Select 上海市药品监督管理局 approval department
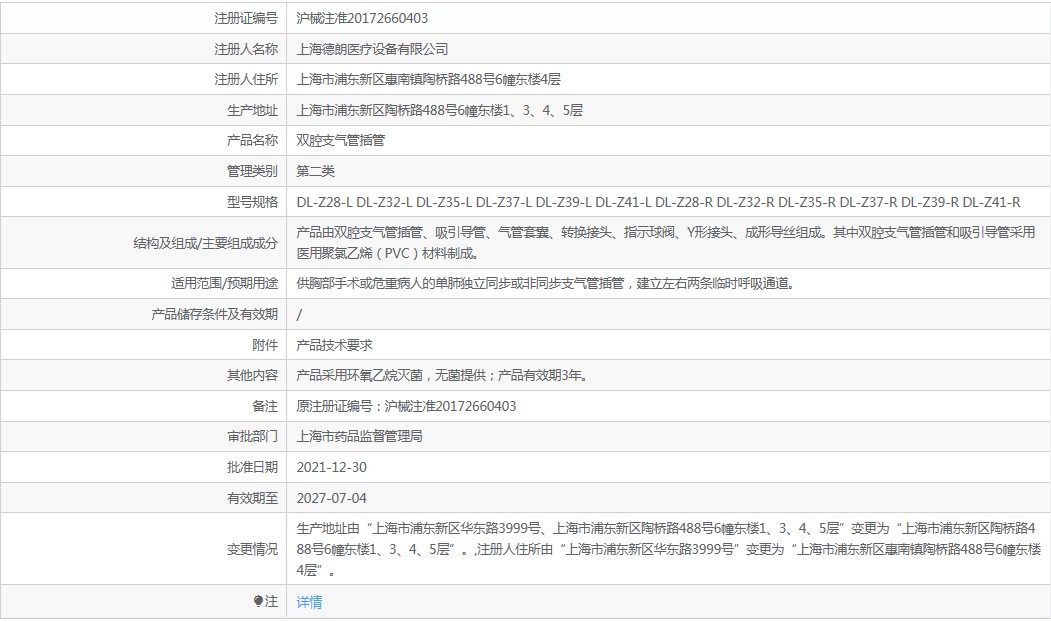 359,436
